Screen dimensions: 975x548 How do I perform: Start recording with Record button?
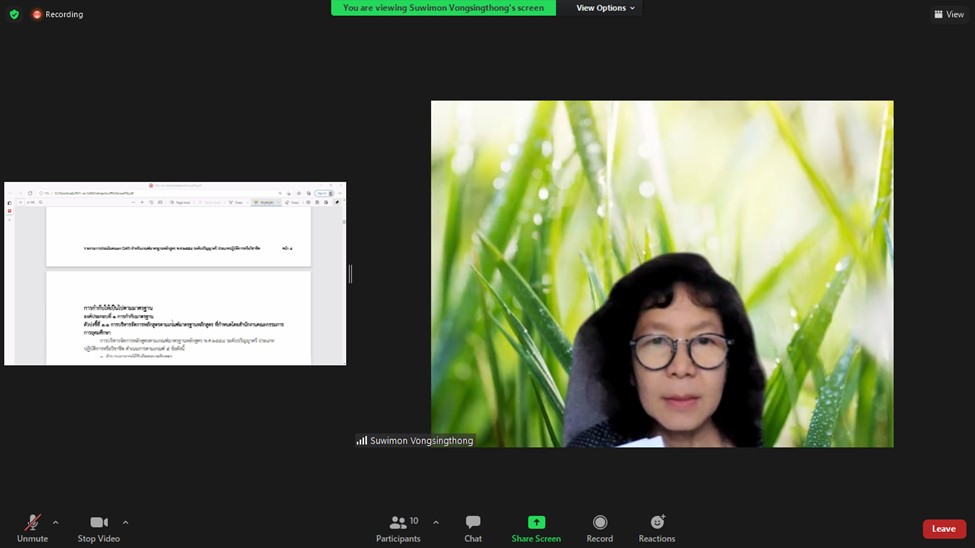pyautogui.click(x=600, y=527)
